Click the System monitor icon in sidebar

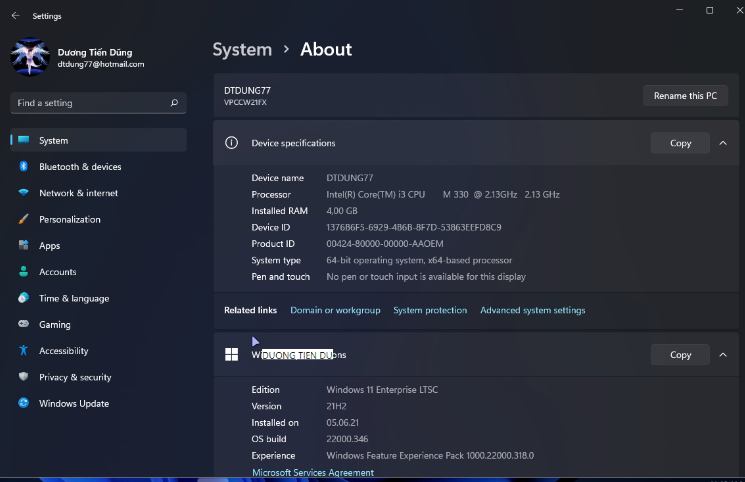pos(23,140)
